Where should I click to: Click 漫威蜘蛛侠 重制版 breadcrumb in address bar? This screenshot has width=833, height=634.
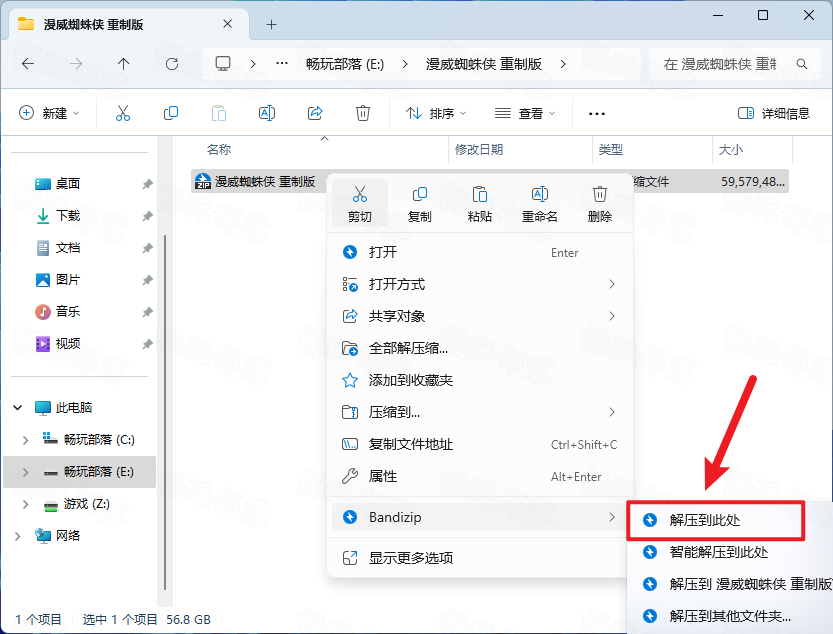[484, 64]
